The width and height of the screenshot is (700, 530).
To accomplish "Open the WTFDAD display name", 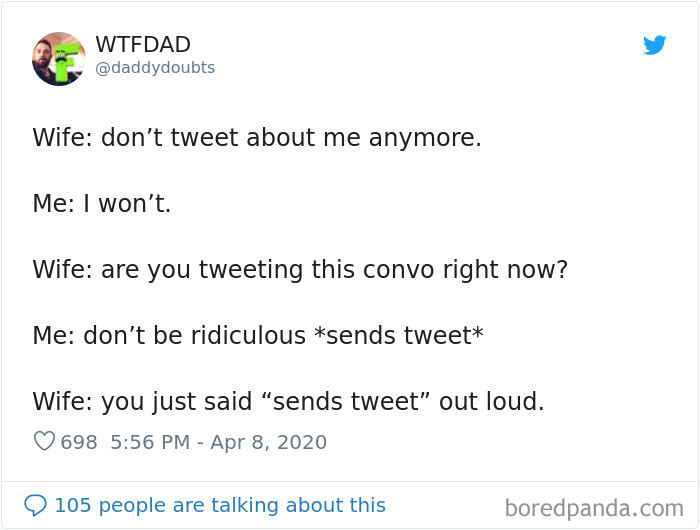I will tap(143, 45).
